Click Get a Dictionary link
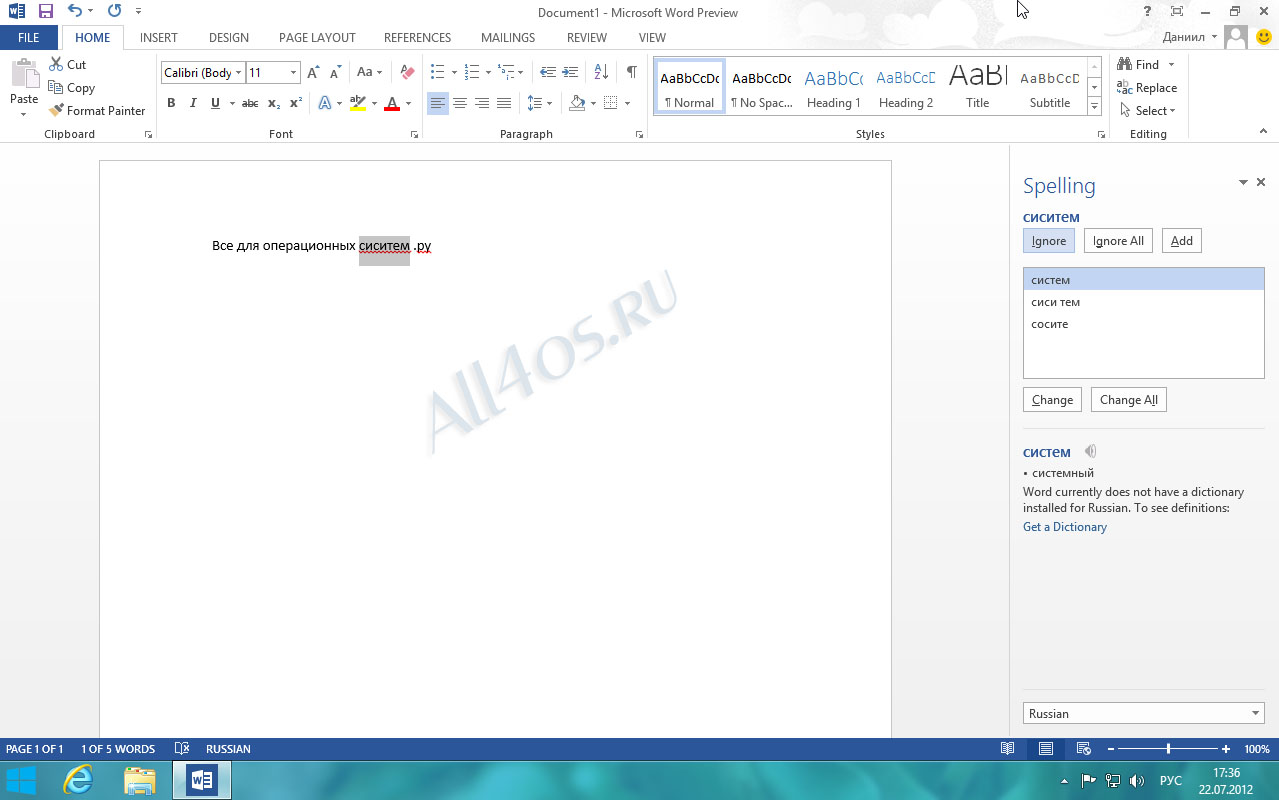1279x800 pixels. pos(1065,527)
